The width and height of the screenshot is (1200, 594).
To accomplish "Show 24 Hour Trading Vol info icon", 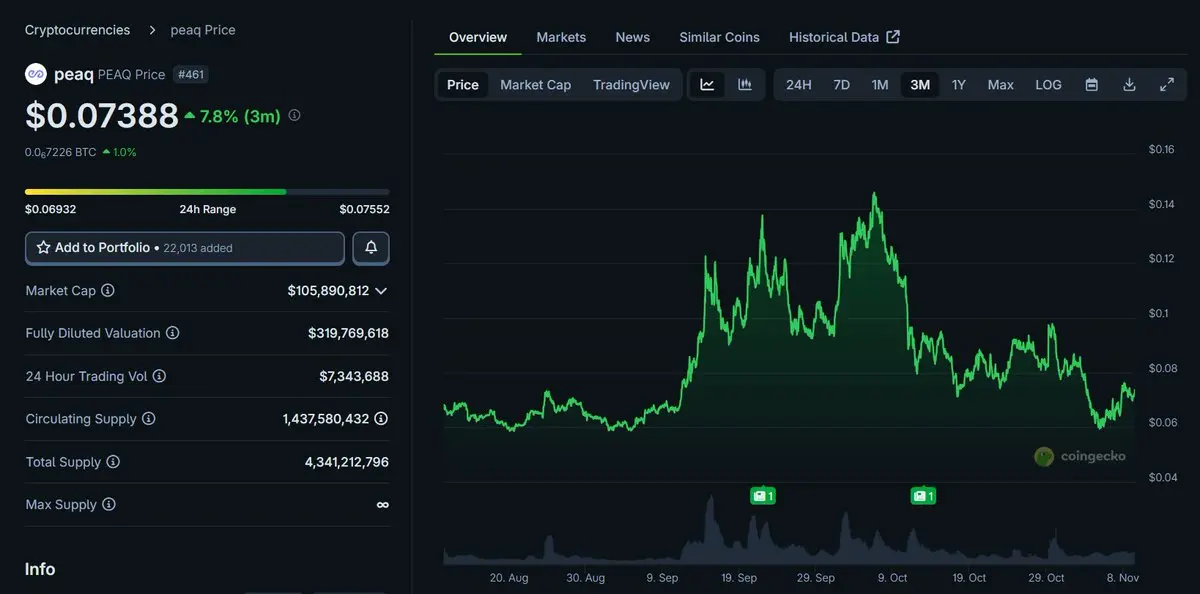I will [159, 376].
